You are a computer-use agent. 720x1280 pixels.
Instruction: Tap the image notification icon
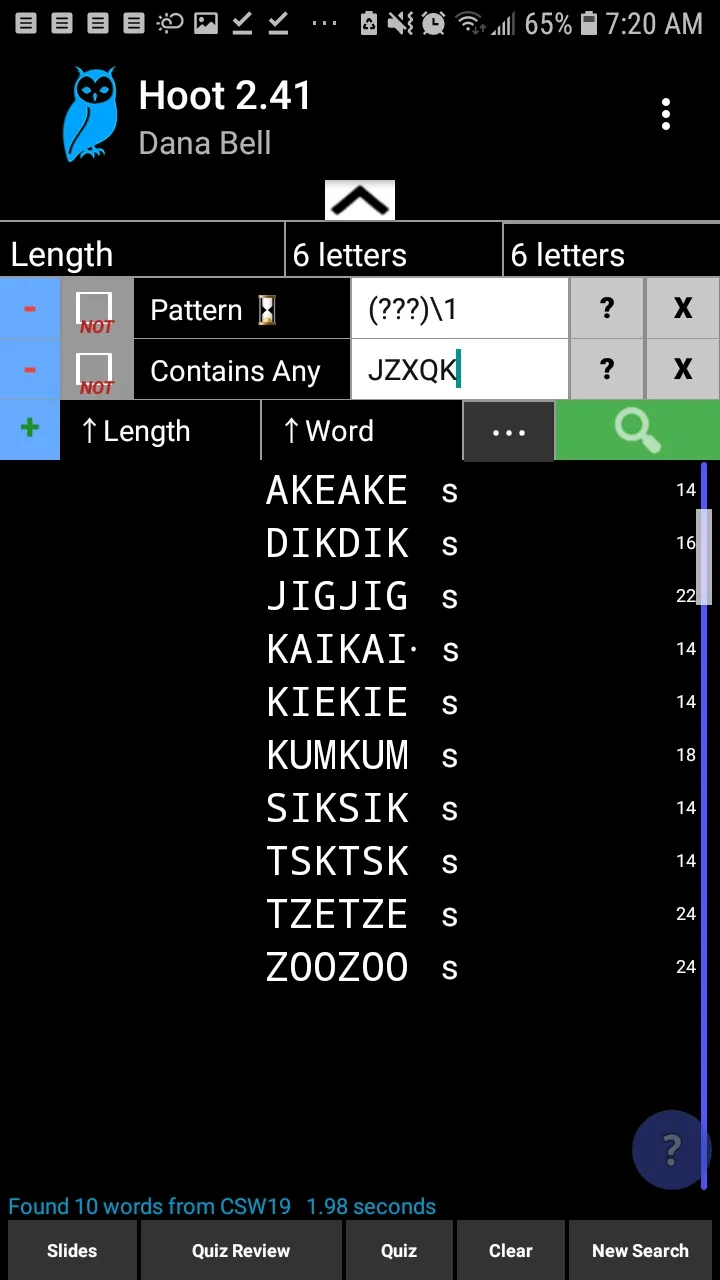(x=206, y=23)
